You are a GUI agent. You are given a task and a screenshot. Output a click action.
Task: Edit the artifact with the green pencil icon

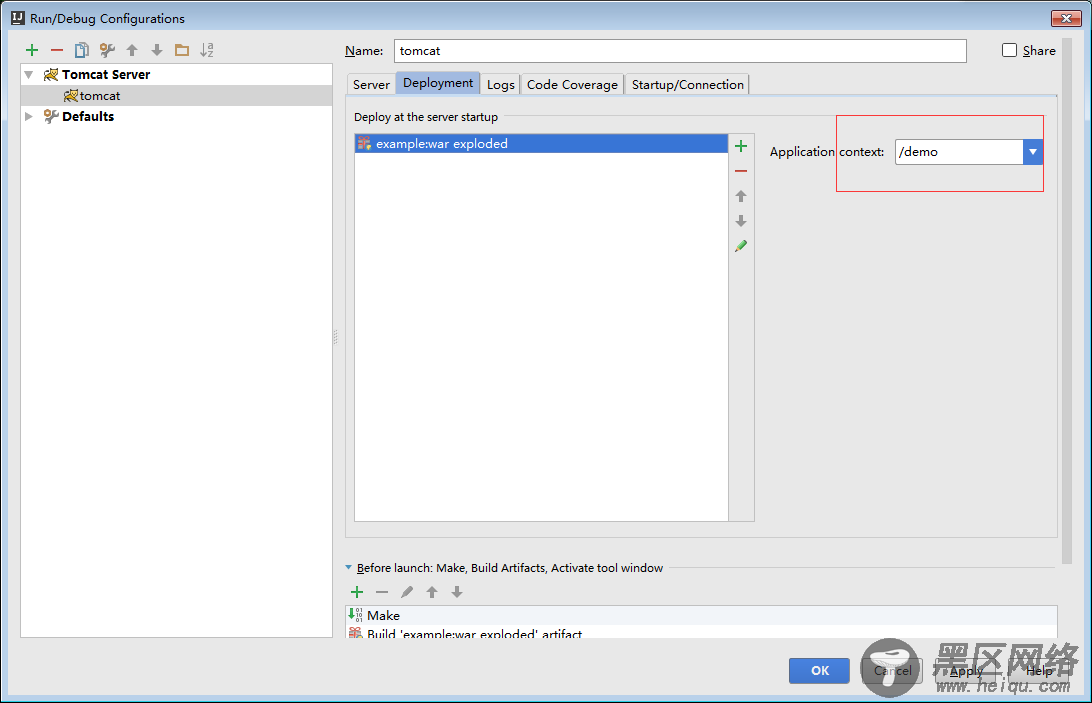pyautogui.click(x=741, y=246)
